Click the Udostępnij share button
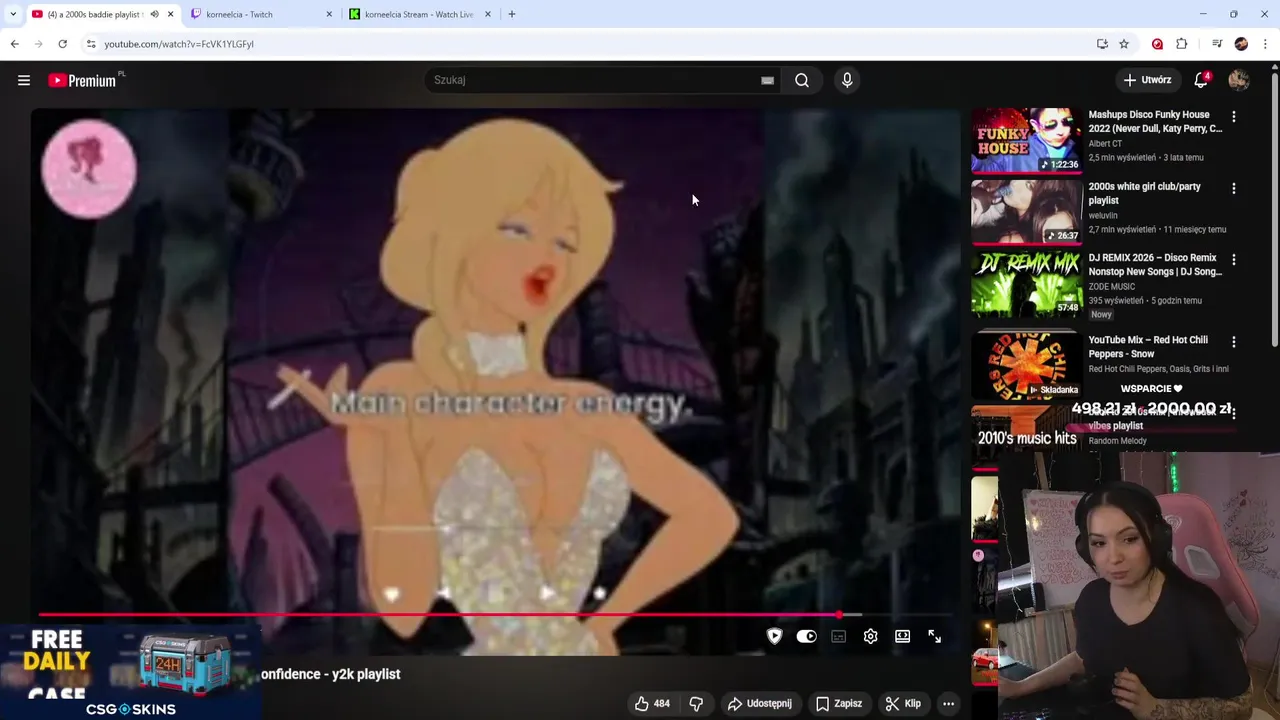 (760, 703)
